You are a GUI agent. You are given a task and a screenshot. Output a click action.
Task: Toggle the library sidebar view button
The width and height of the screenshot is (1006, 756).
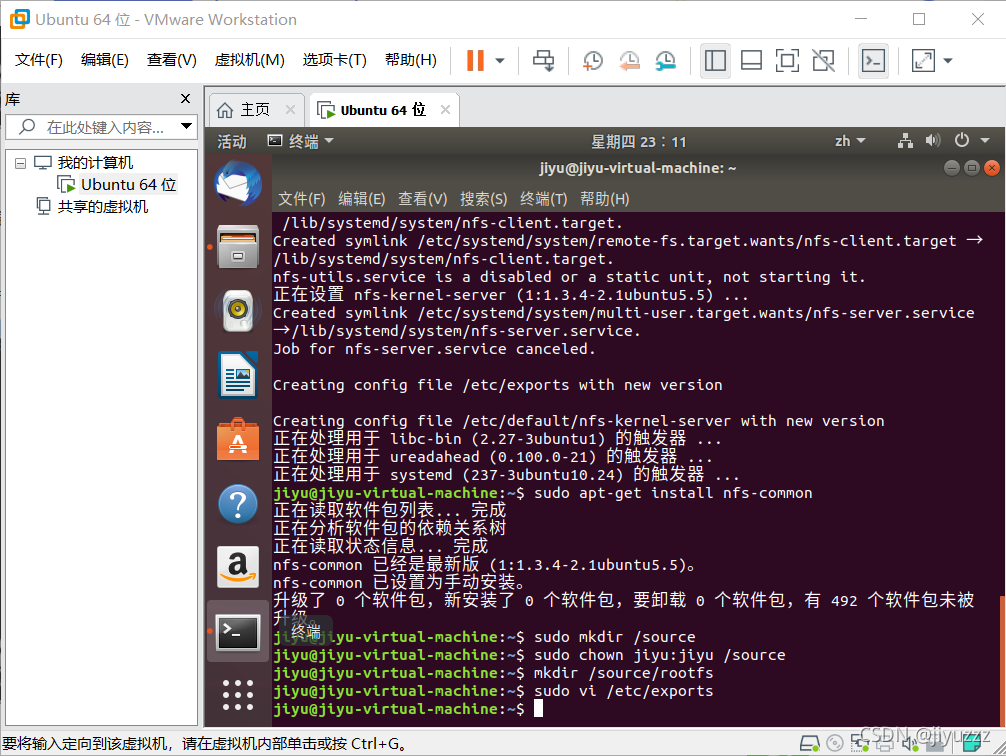tap(715, 60)
